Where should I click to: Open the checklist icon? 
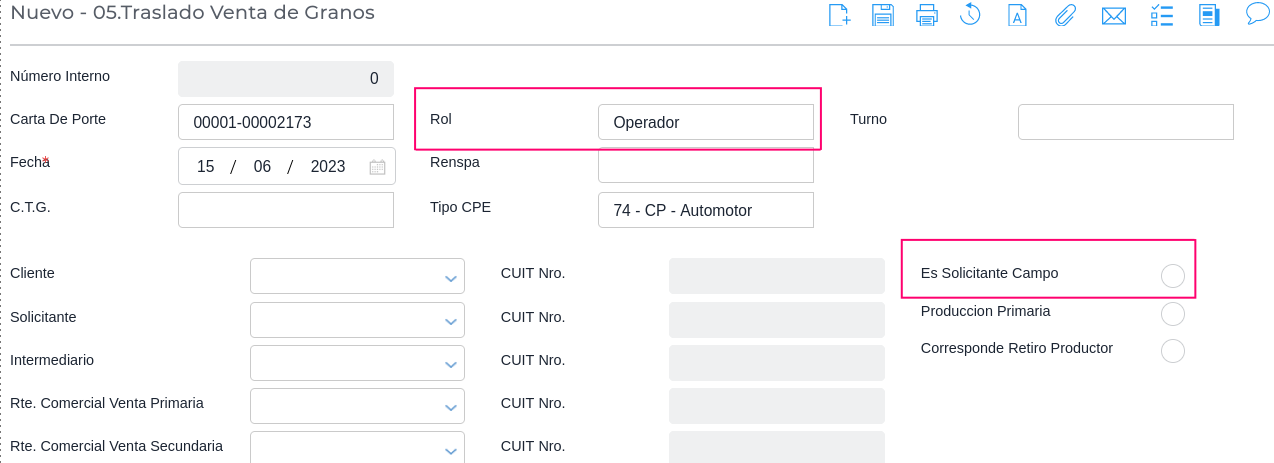1162,15
